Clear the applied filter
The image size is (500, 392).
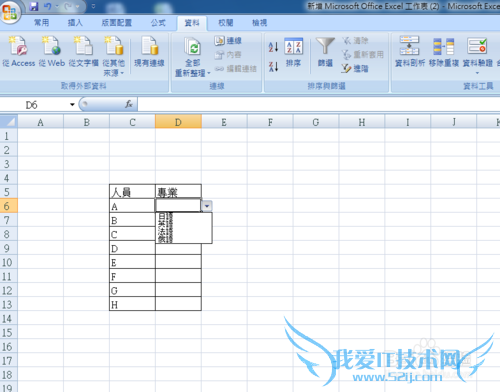tap(355, 41)
